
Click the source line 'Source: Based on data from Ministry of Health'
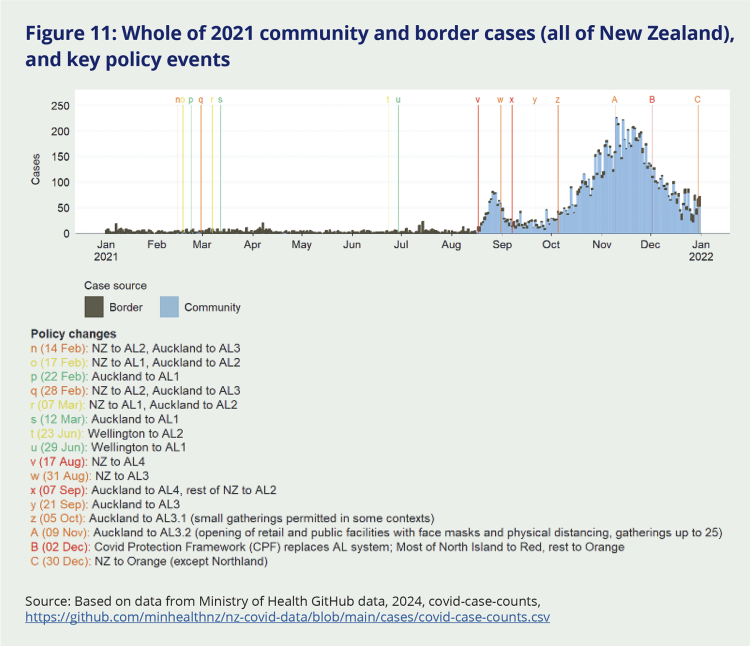tap(283, 601)
